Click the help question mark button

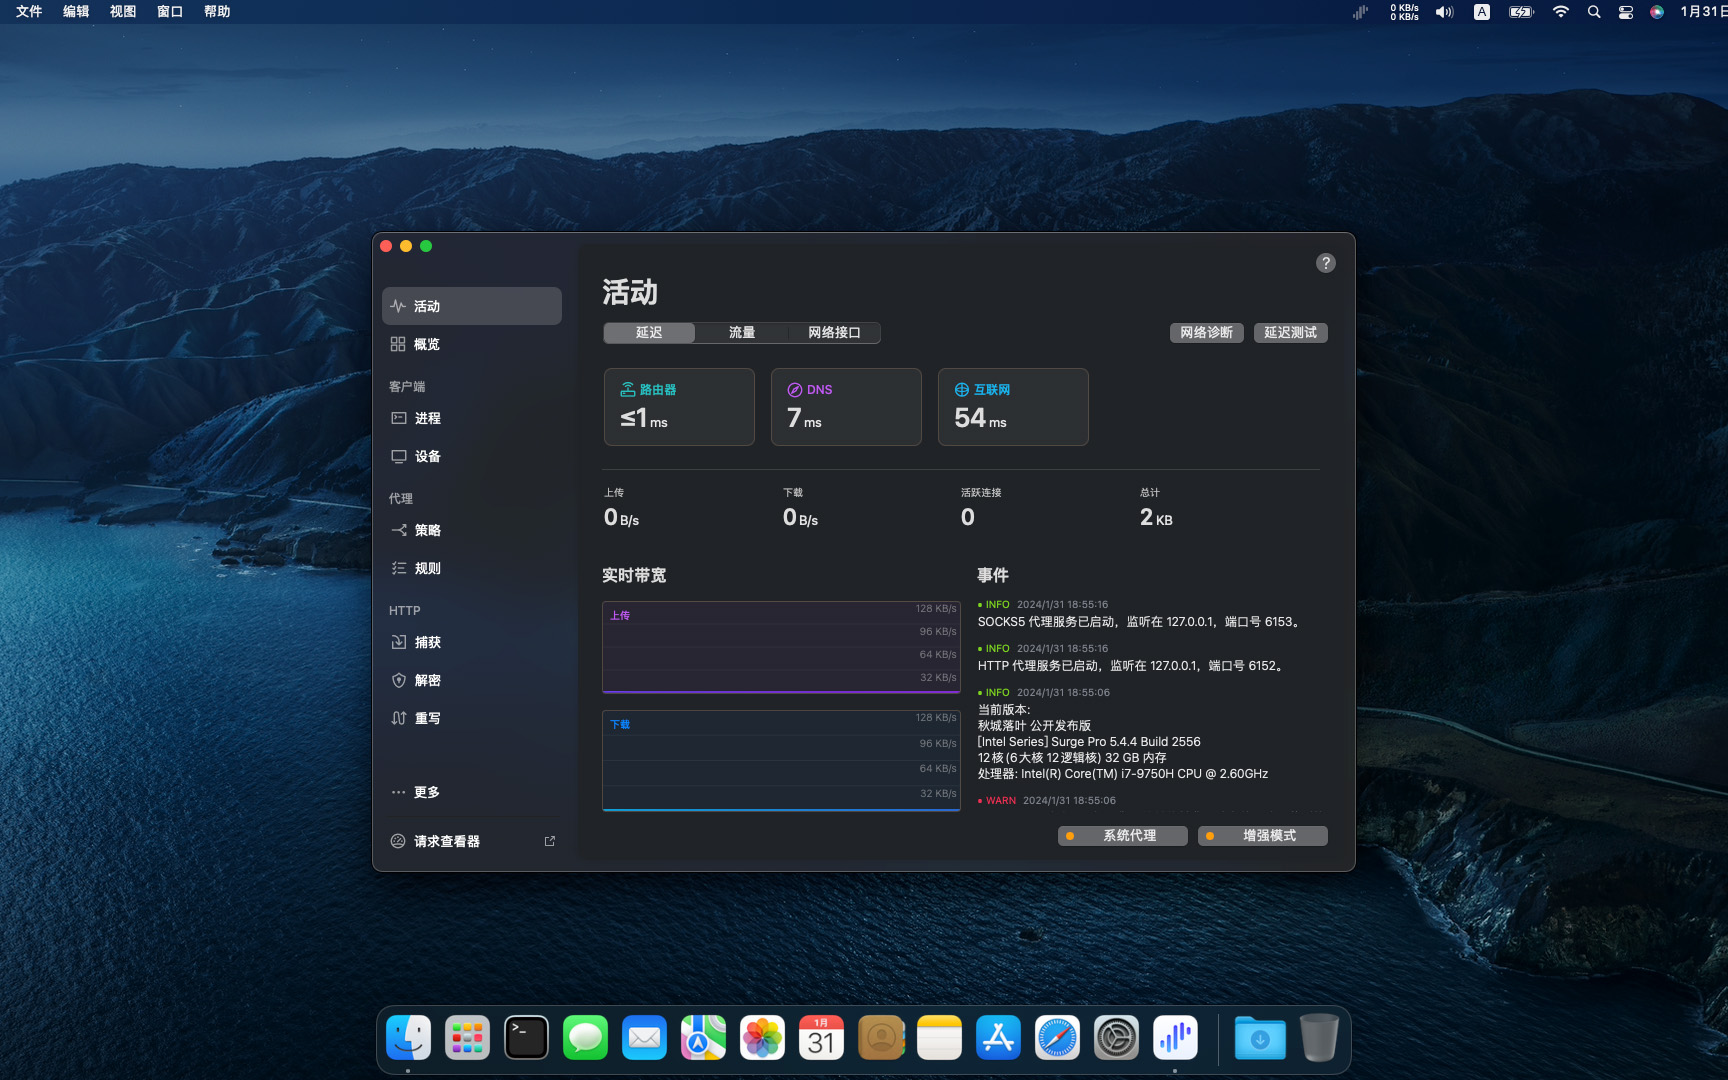[1325, 263]
